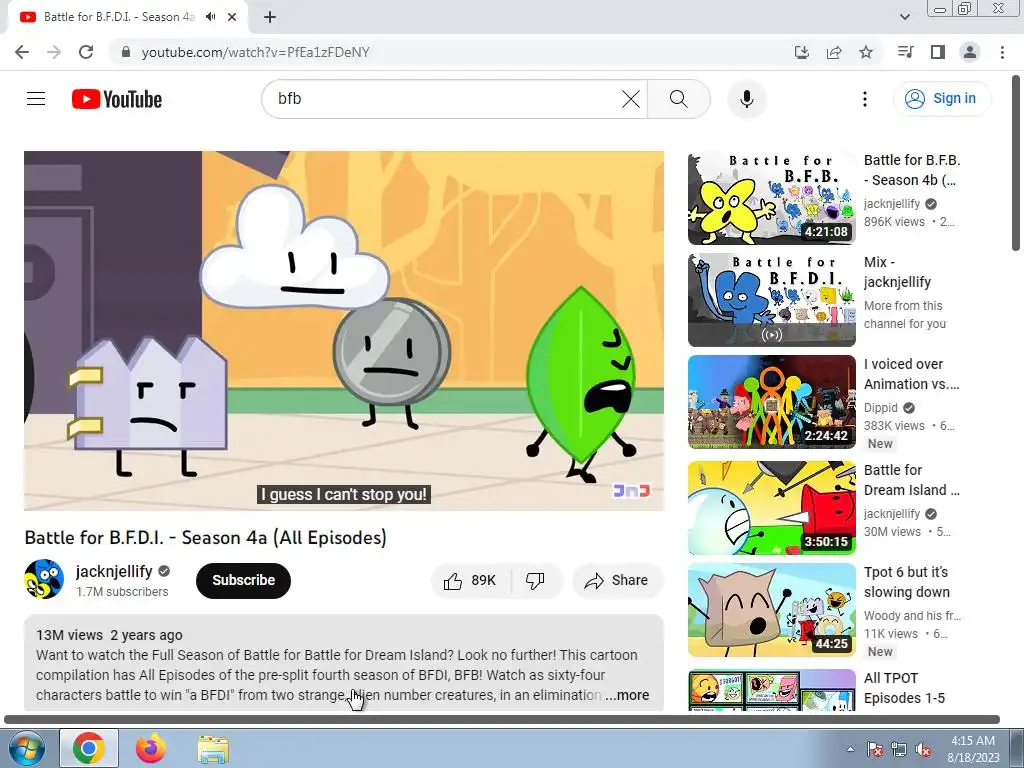The height and width of the screenshot is (768, 1024).
Task: Open All TPOT Episodes 1-5 thumbnail
Action: 771,690
